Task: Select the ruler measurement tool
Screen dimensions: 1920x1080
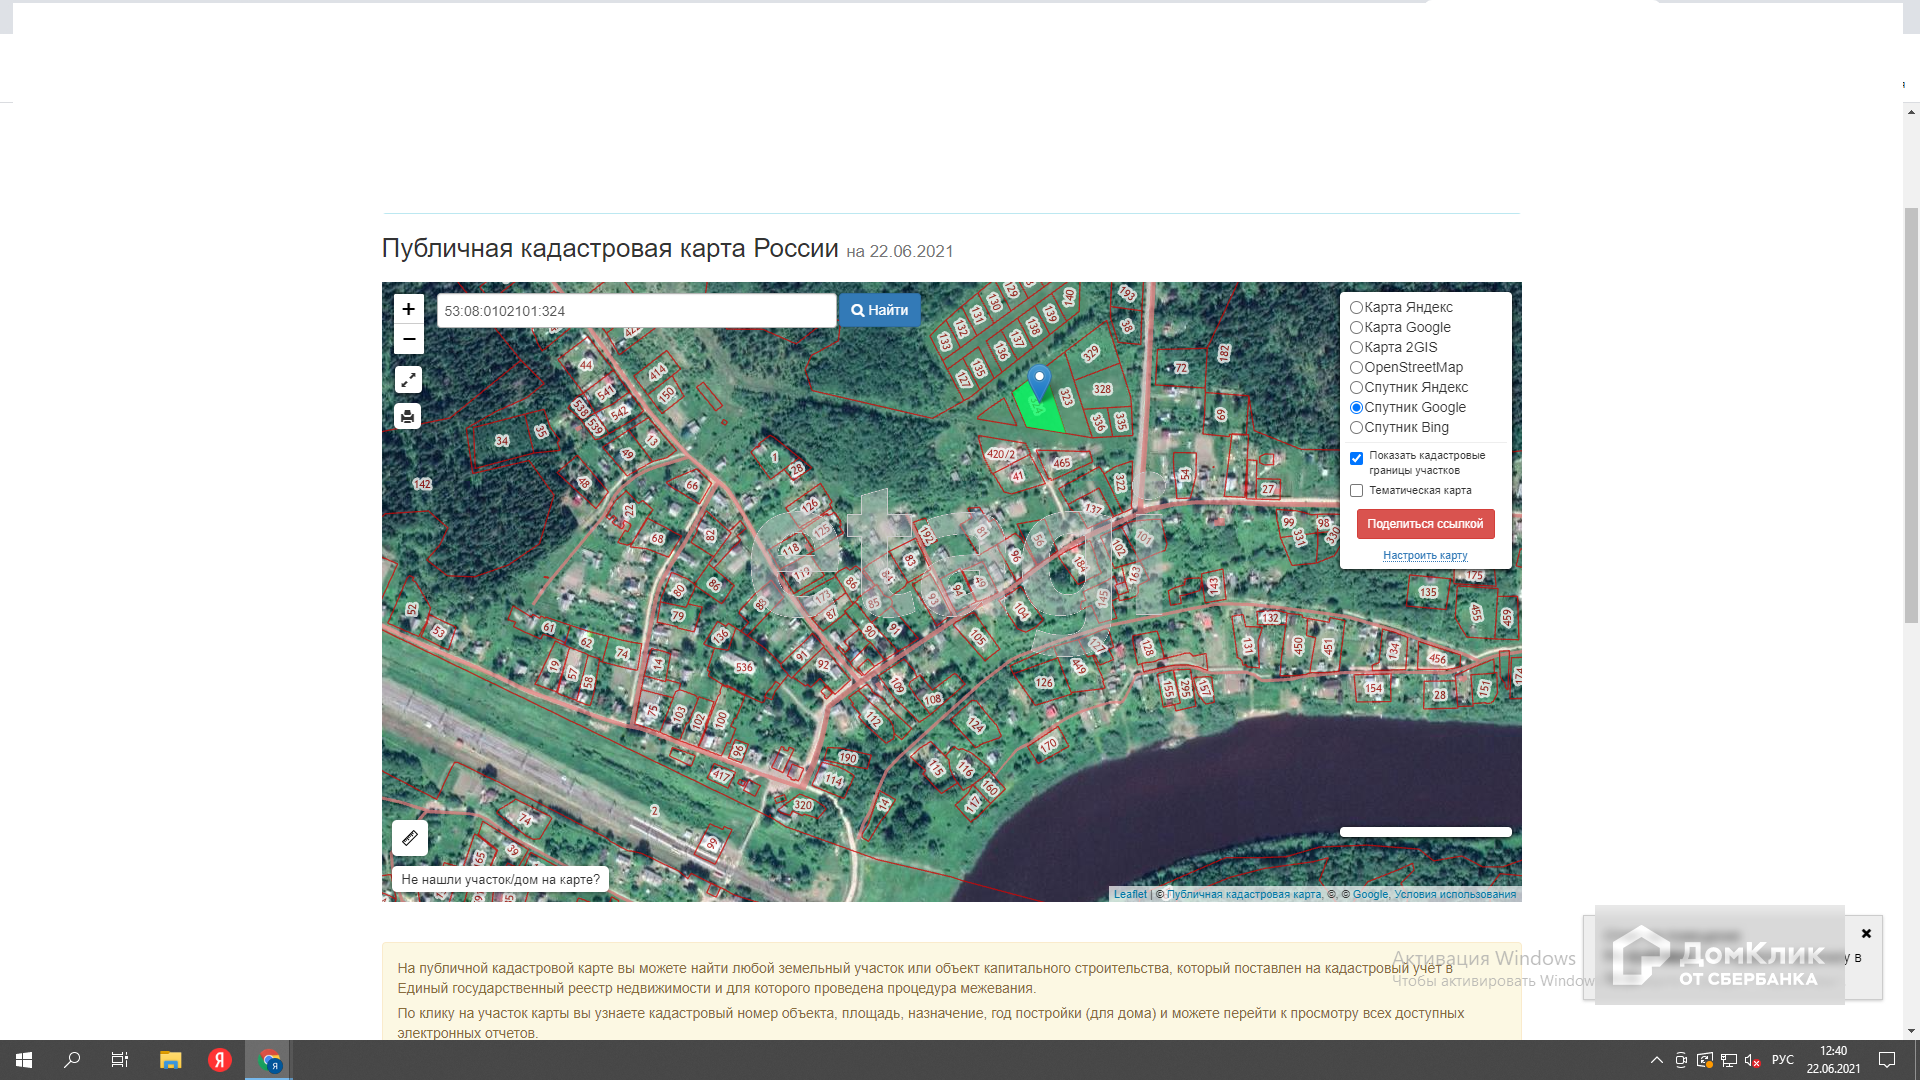Action: click(x=410, y=838)
